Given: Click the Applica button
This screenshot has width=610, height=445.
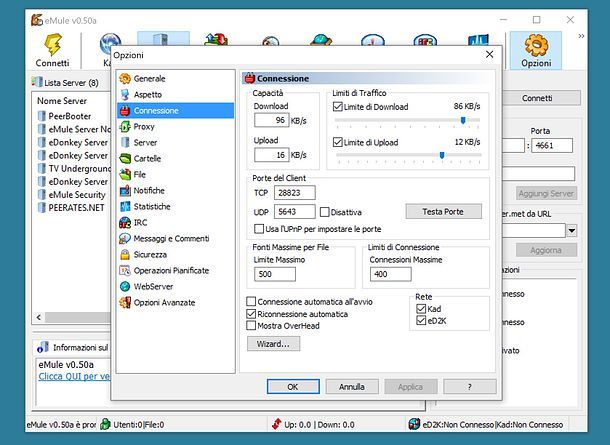Looking at the screenshot, I should click(410, 387).
